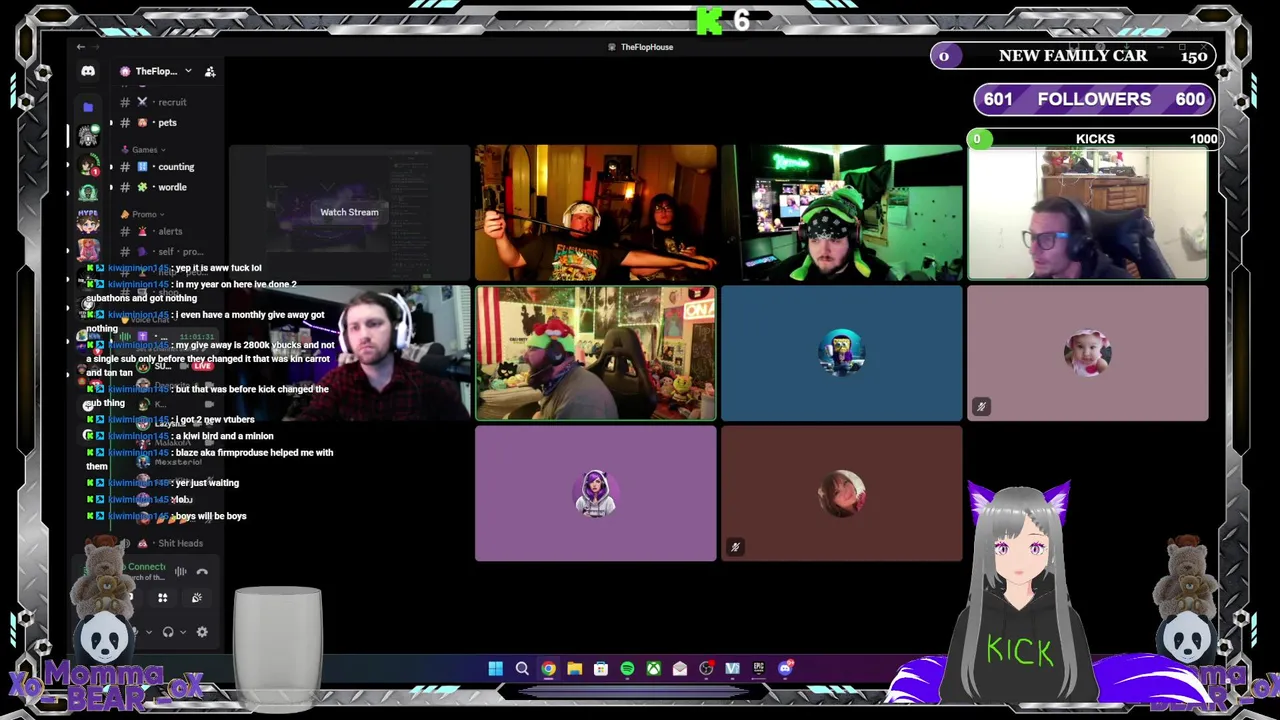
Task: Open OBS Studio from the taskbar
Action: coord(706,669)
